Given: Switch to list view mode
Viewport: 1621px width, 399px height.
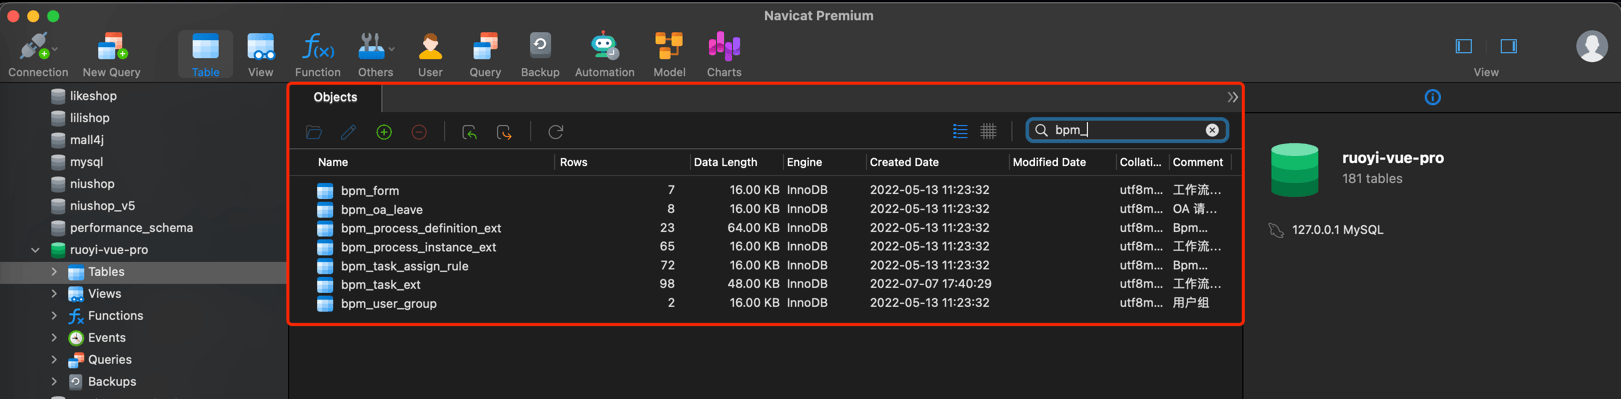Looking at the screenshot, I should [x=960, y=131].
